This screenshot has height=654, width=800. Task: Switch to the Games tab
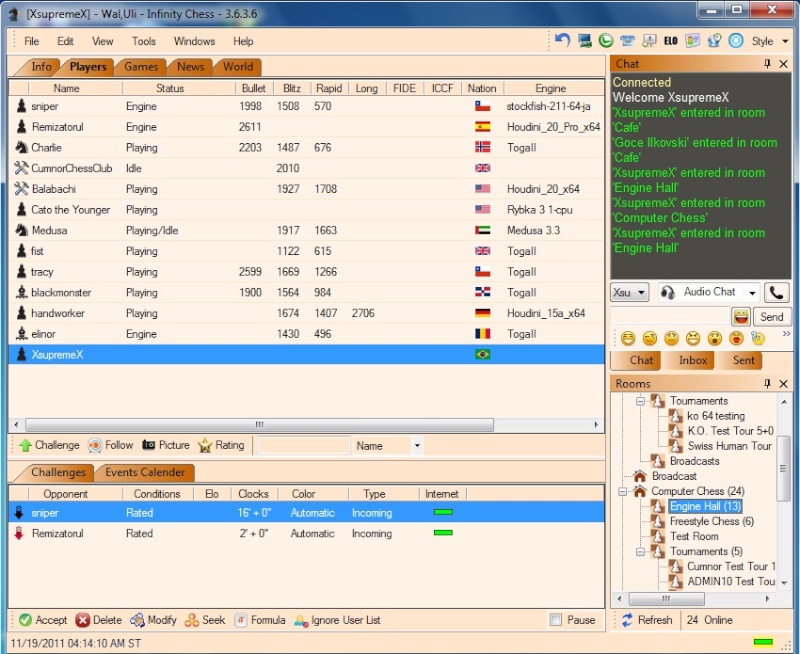click(141, 67)
